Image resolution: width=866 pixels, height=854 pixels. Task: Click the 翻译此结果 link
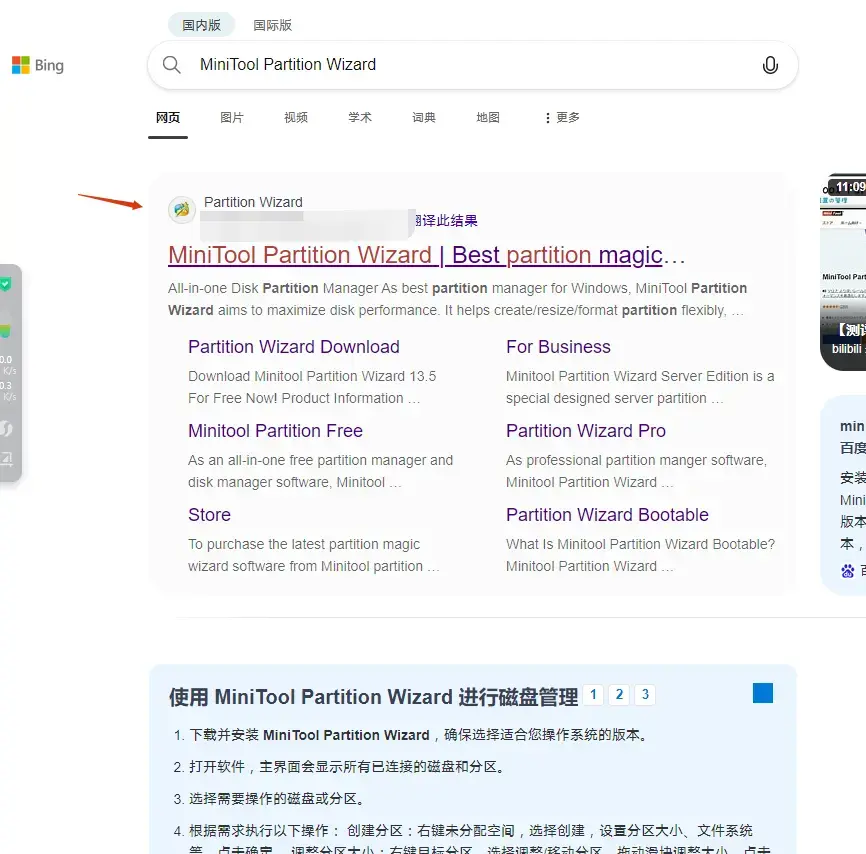(x=446, y=221)
